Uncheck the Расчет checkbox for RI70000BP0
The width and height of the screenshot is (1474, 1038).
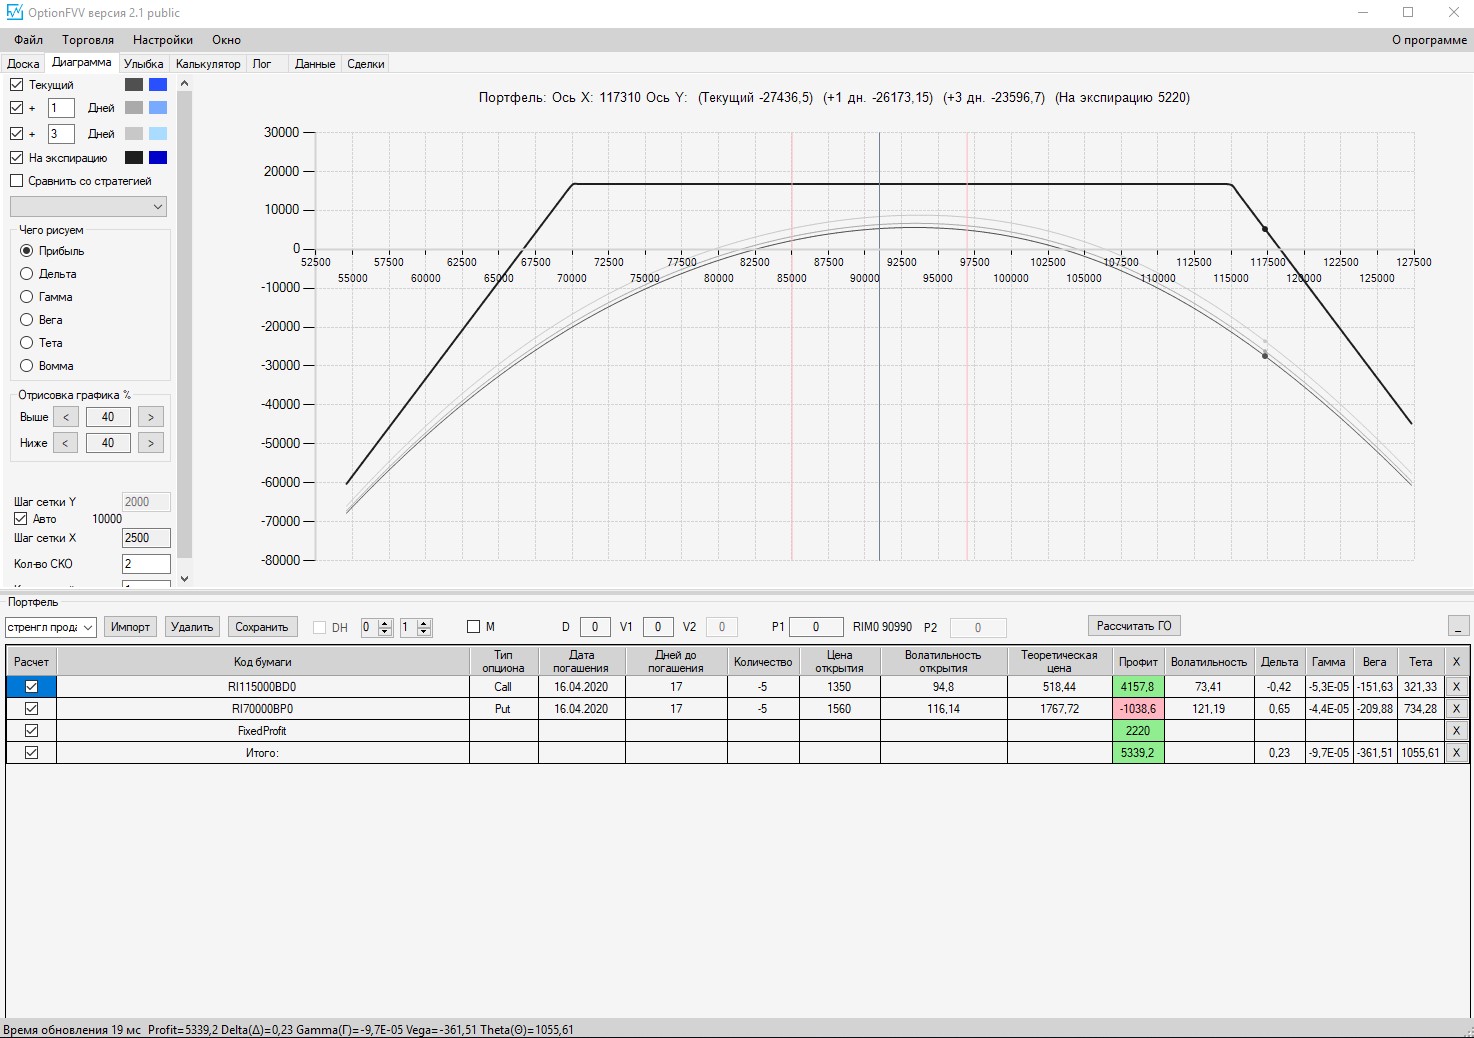coord(32,709)
